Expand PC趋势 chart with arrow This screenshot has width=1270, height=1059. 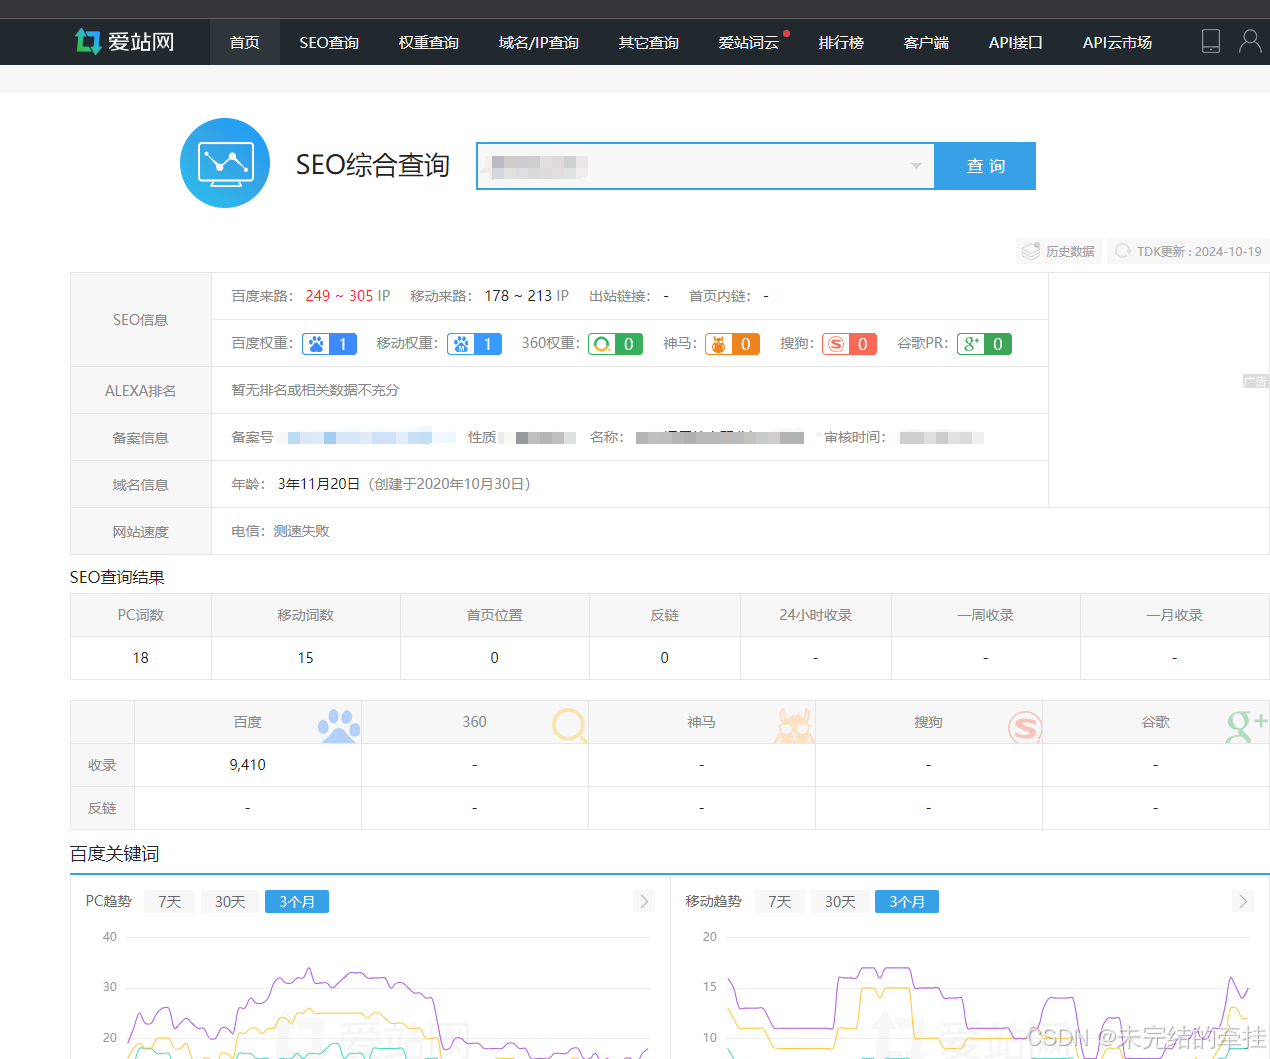click(x=644, y=901)
